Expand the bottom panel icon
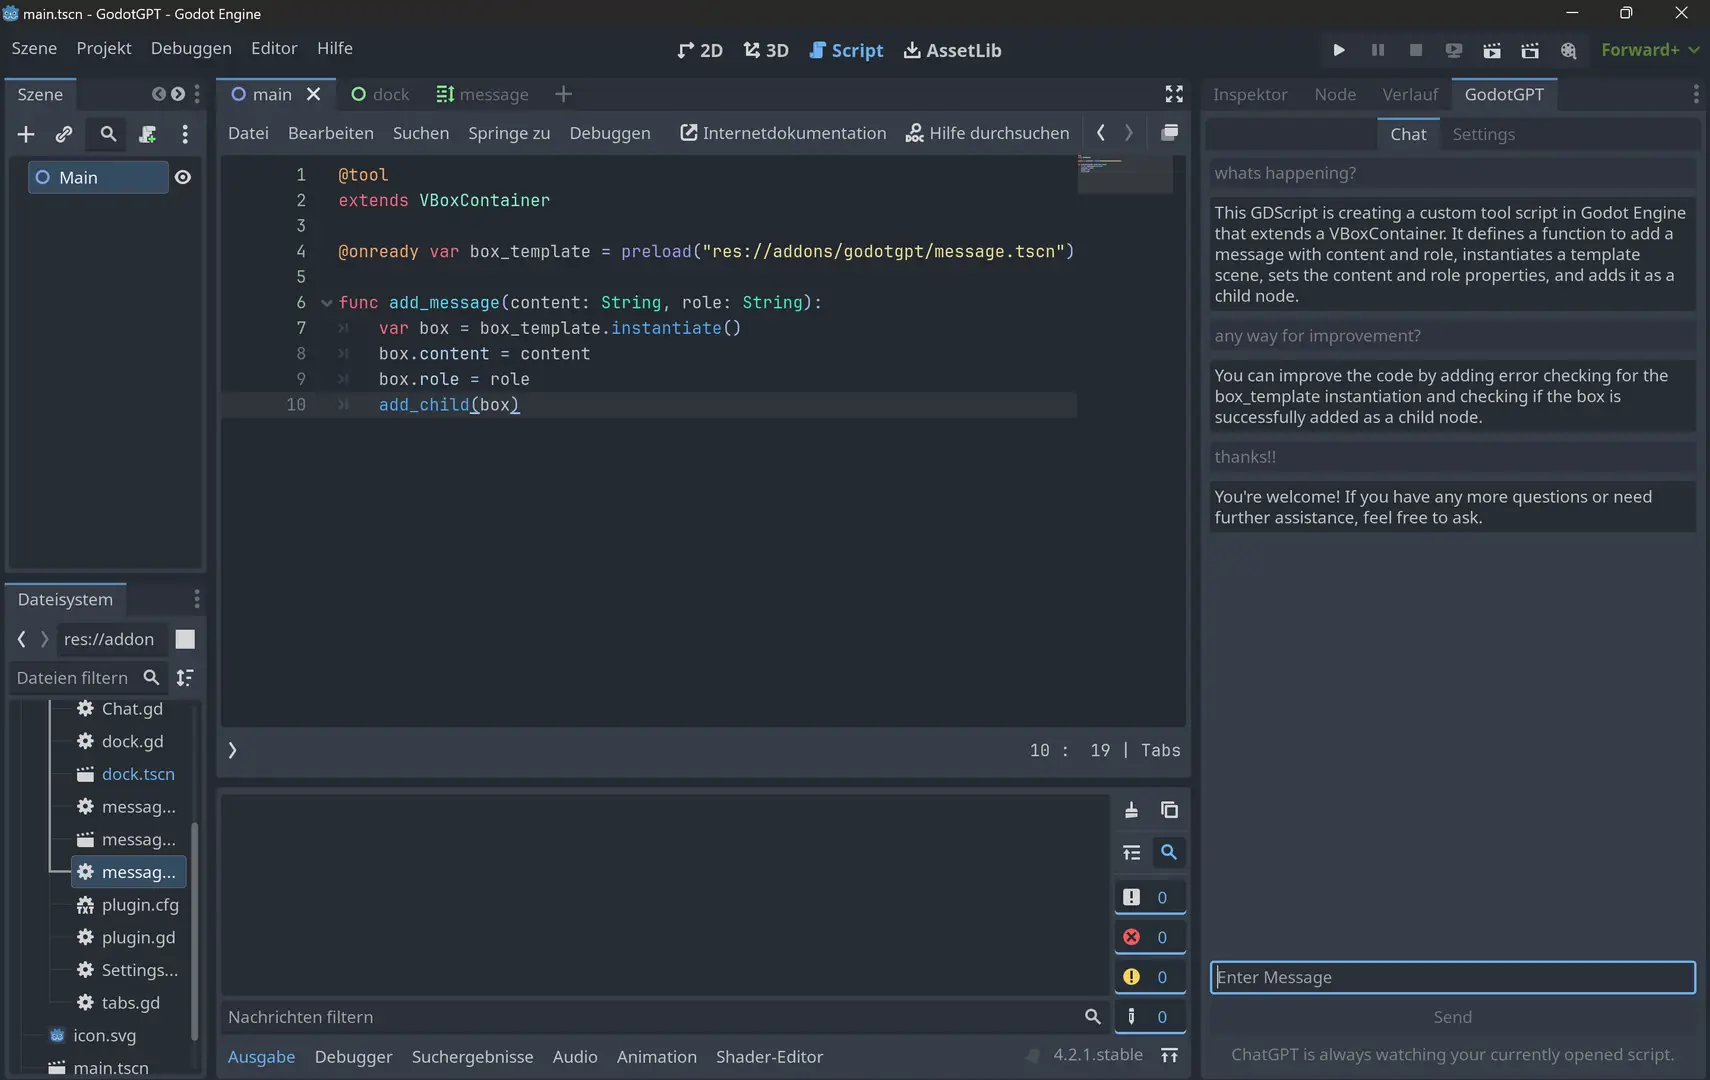Image resolution: width=1710 pixels, height=1080 pixels. click(x=1169, y=1056)
